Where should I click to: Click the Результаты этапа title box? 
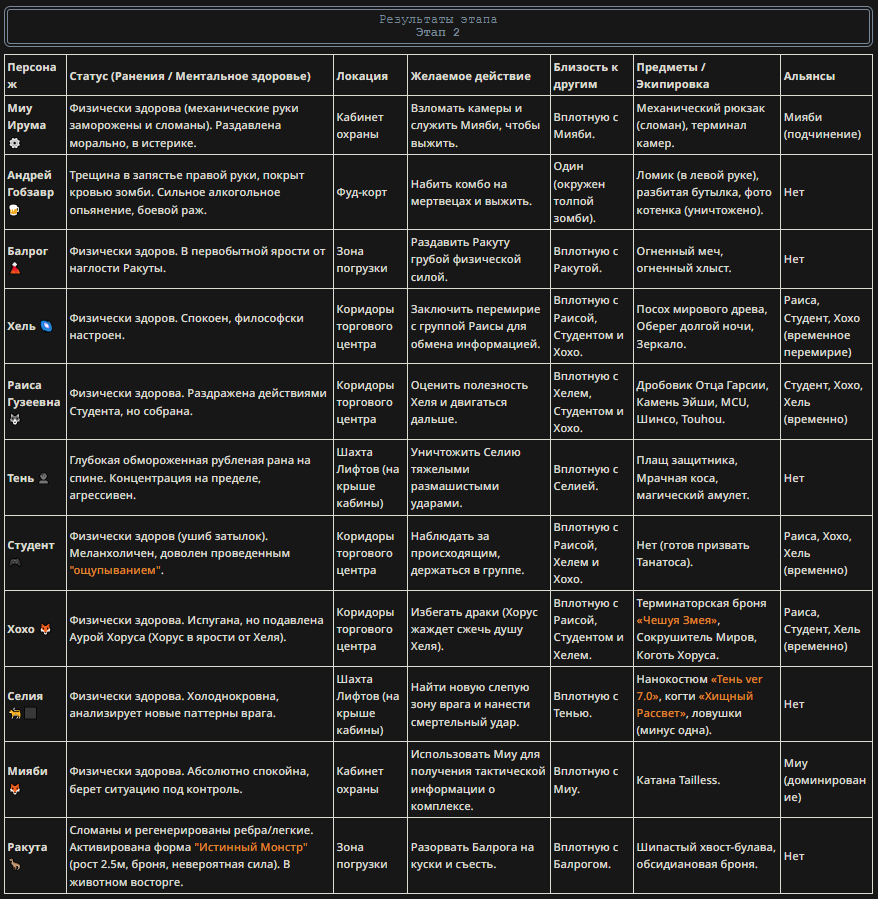(438, 26)
